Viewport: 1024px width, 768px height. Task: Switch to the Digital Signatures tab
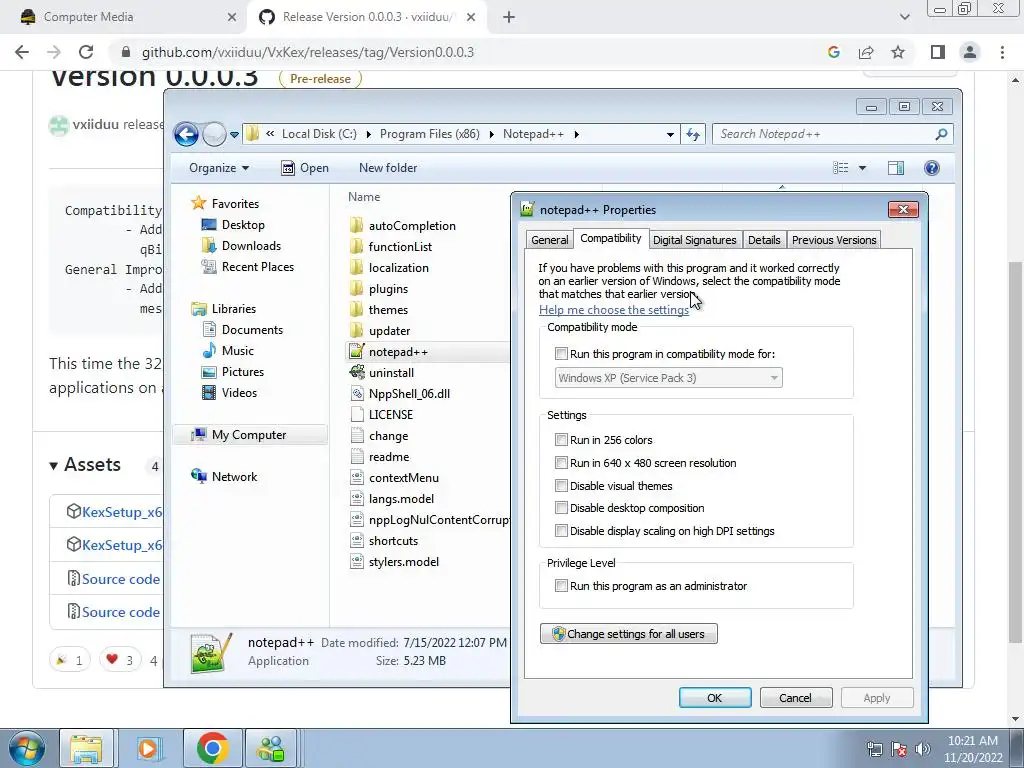[694, 240]
